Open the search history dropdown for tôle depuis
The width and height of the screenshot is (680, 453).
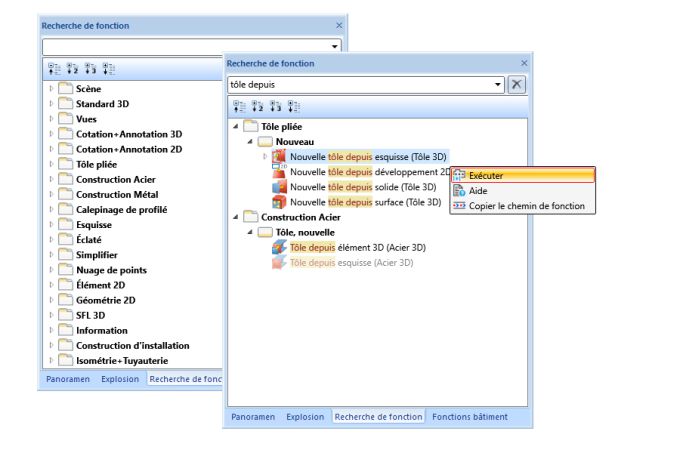click(499, 85)
